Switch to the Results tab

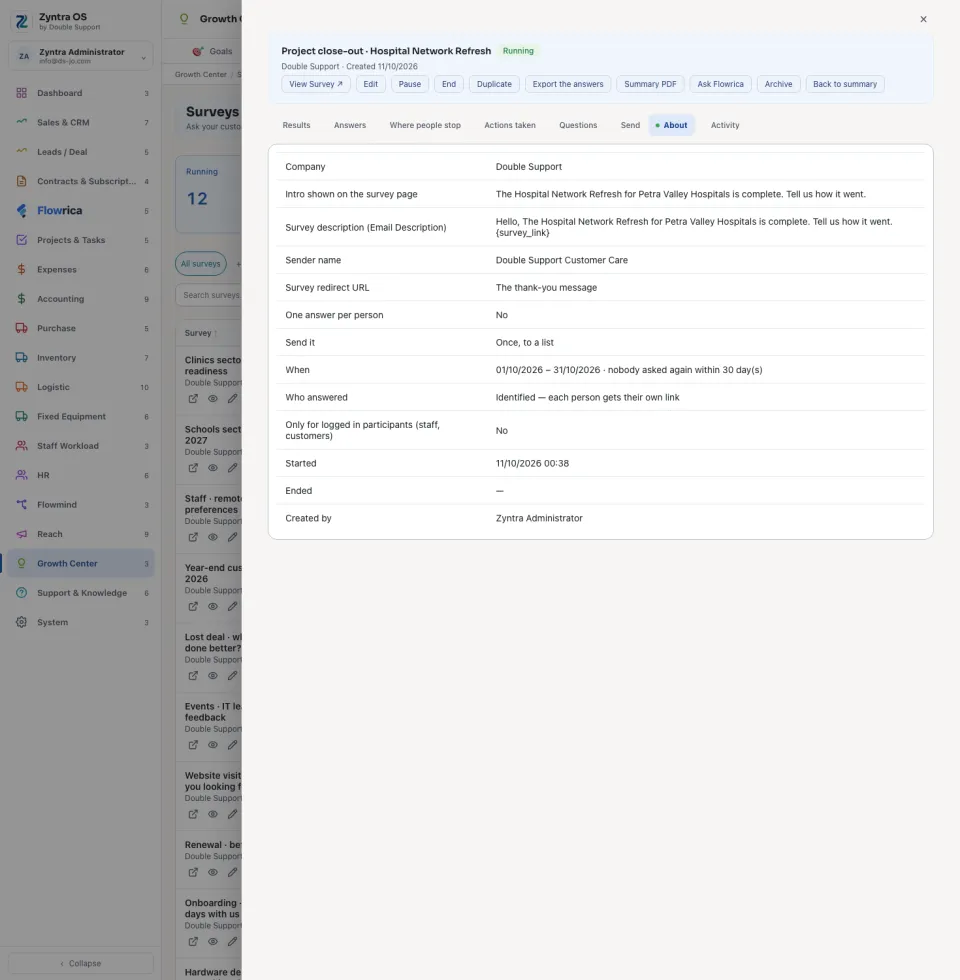tap(296, 125)
